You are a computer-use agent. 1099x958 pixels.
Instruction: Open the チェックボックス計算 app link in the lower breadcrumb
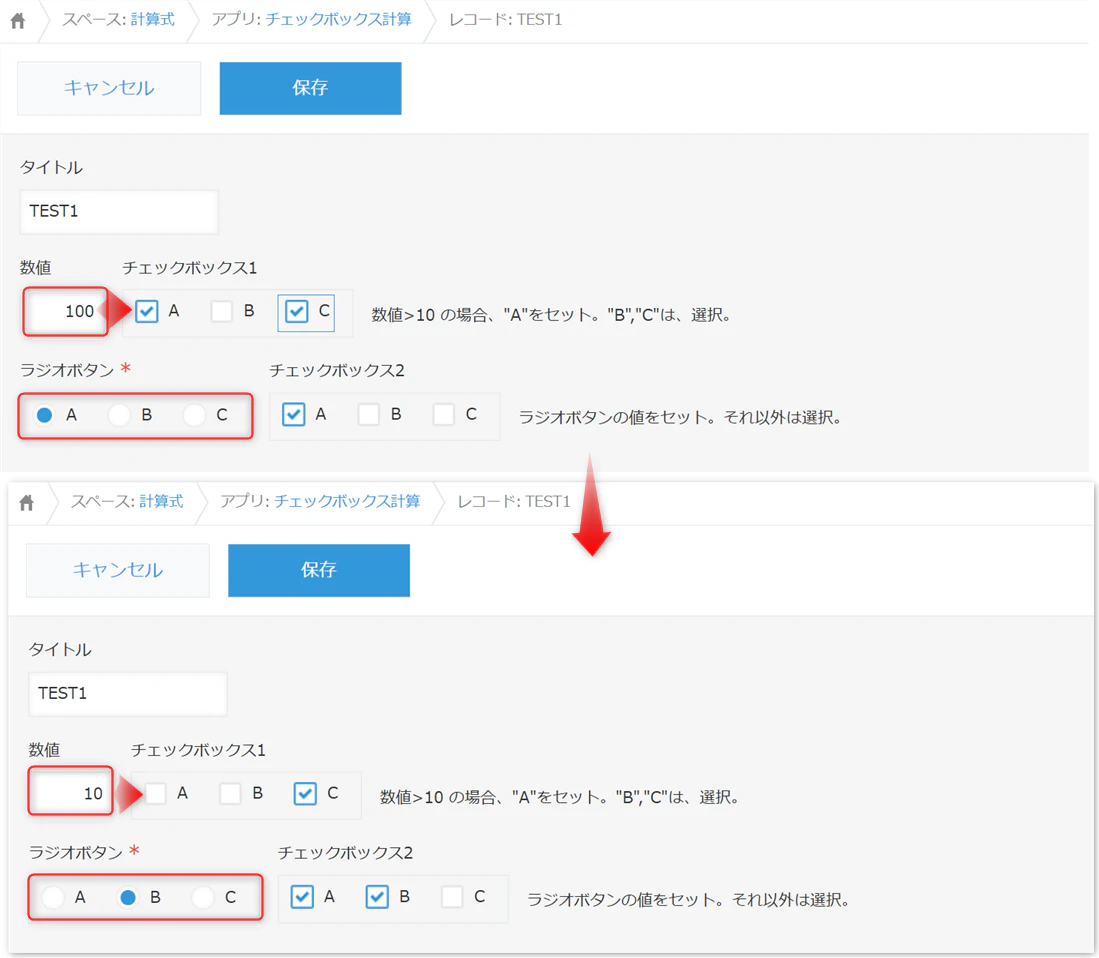(x=347, y=502)
